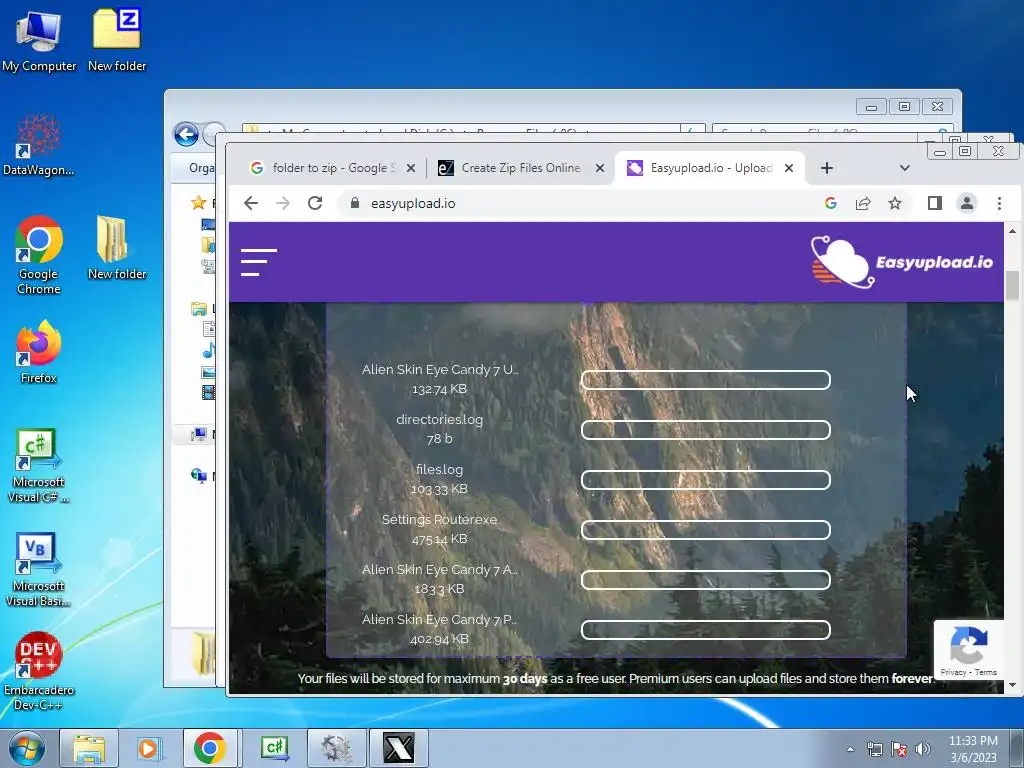Image resolution: width=1024 pixels, height=768 pixels.
Task: Open the X application taskbar icon
Action: pos(399,748)
